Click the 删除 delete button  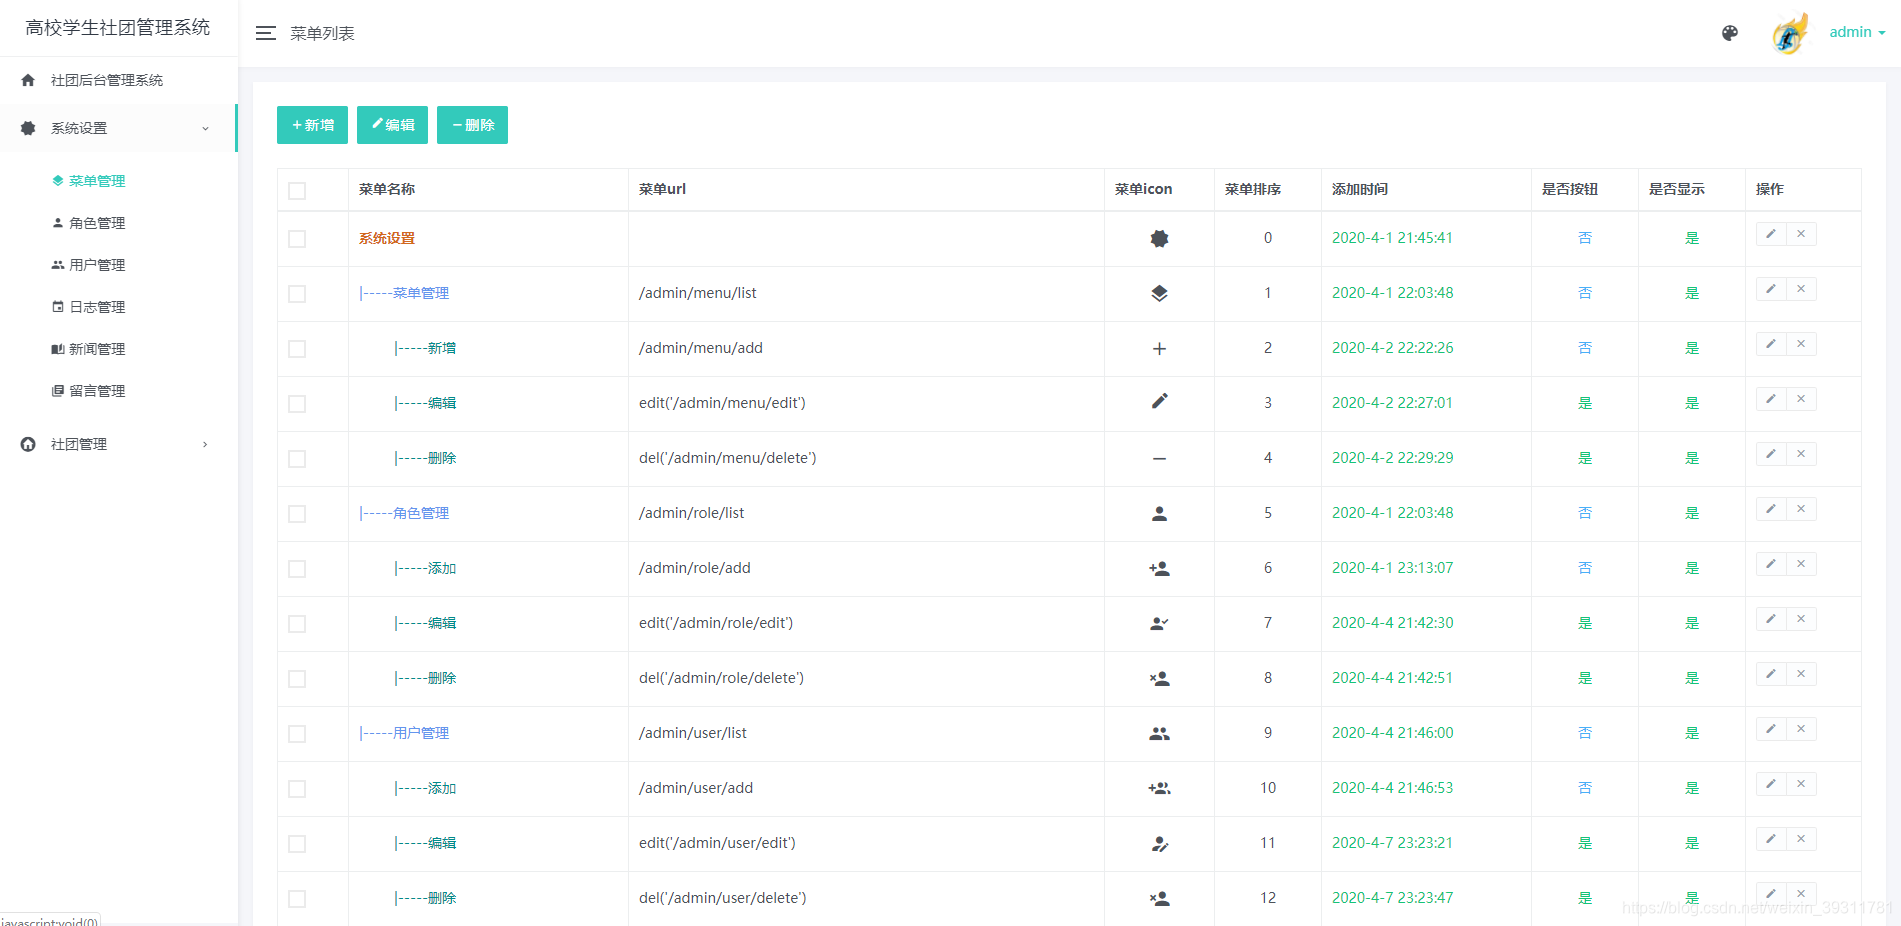[472, 125]
